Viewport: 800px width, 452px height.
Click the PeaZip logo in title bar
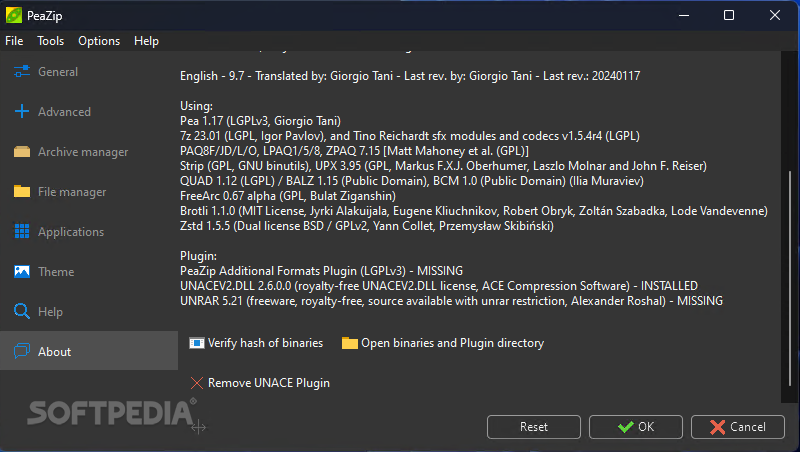coord(14,15)
